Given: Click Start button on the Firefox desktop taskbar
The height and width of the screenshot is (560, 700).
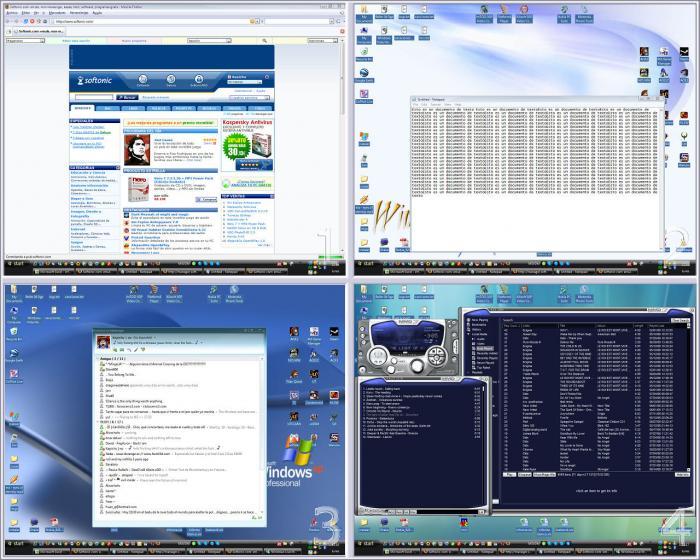Looking at the screenshot, I should pyautogui.click(x=16, y=263).
